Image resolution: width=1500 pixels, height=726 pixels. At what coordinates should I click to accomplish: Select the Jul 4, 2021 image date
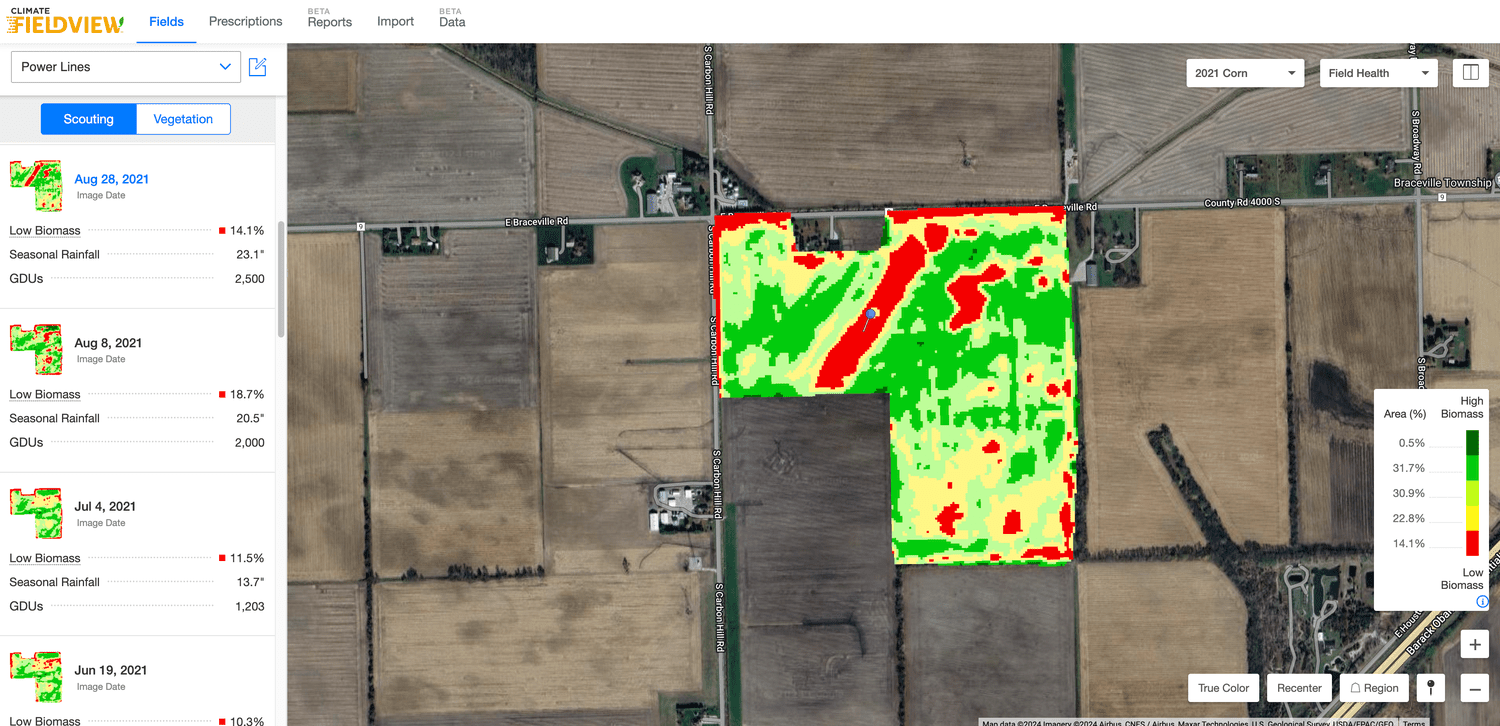coord(106,507)
